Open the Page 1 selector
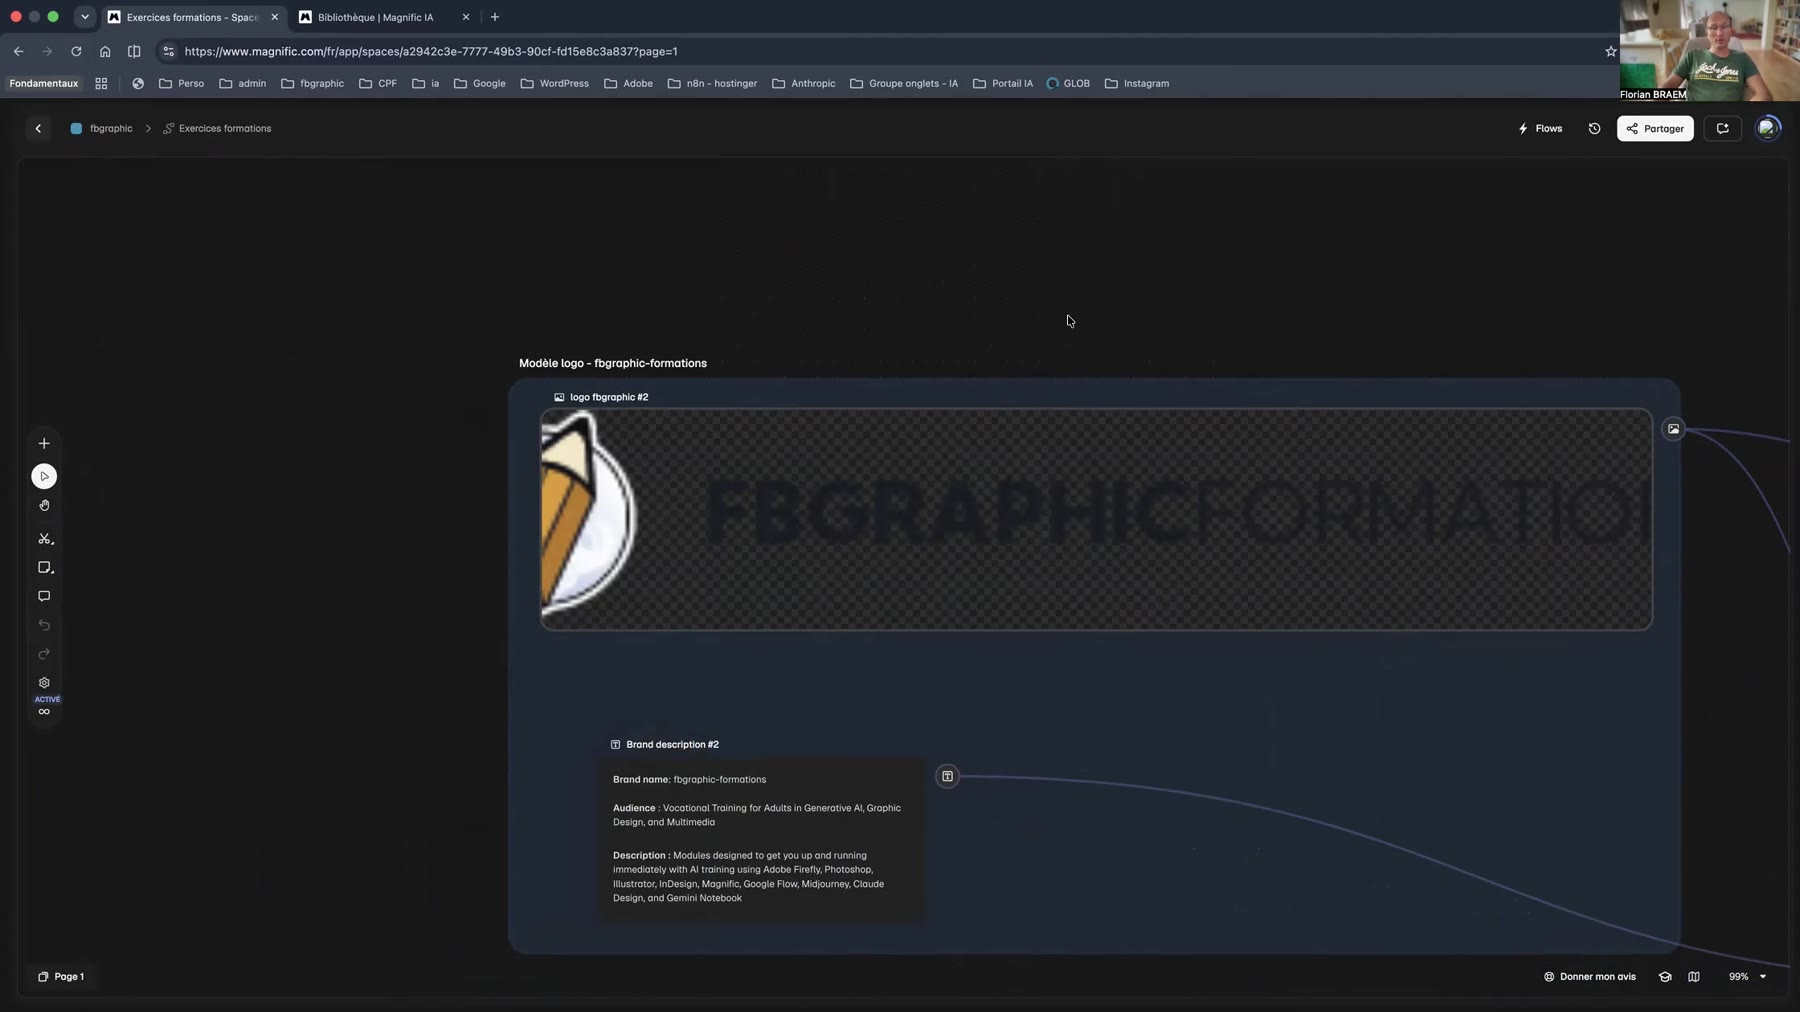 tap(61, 976)
